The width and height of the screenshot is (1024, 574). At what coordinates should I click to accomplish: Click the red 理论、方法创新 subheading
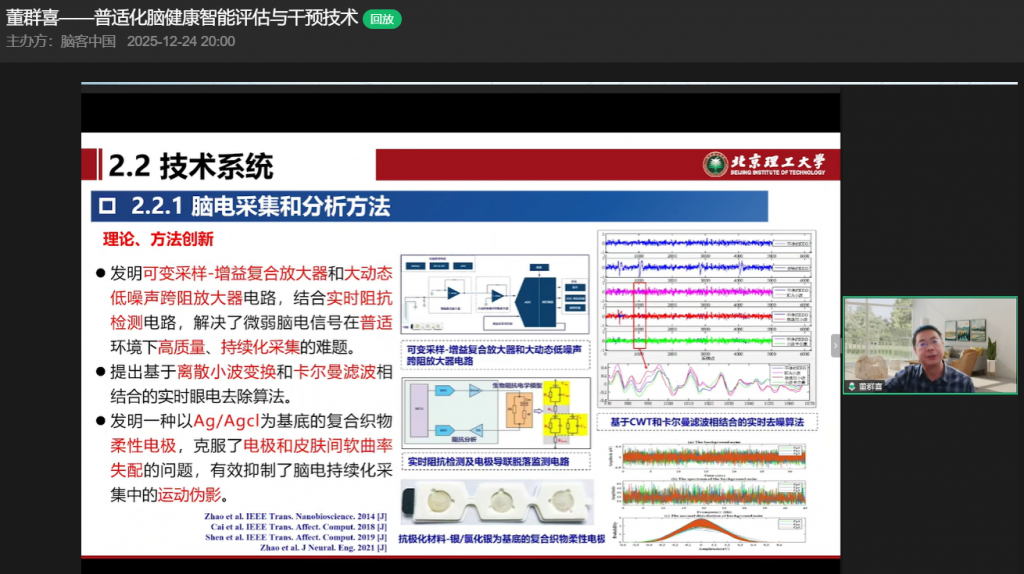tap(158, 240)
